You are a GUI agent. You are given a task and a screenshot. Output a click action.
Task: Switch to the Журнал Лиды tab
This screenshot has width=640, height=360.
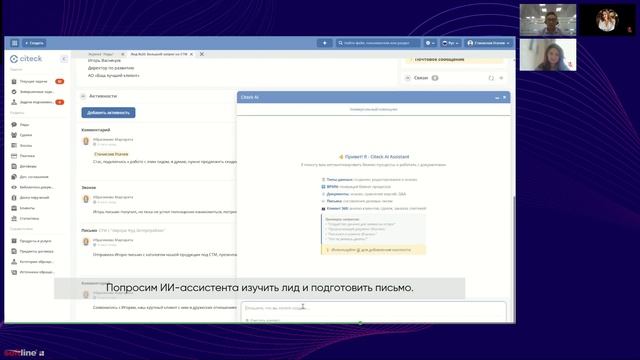coord(101,54)
